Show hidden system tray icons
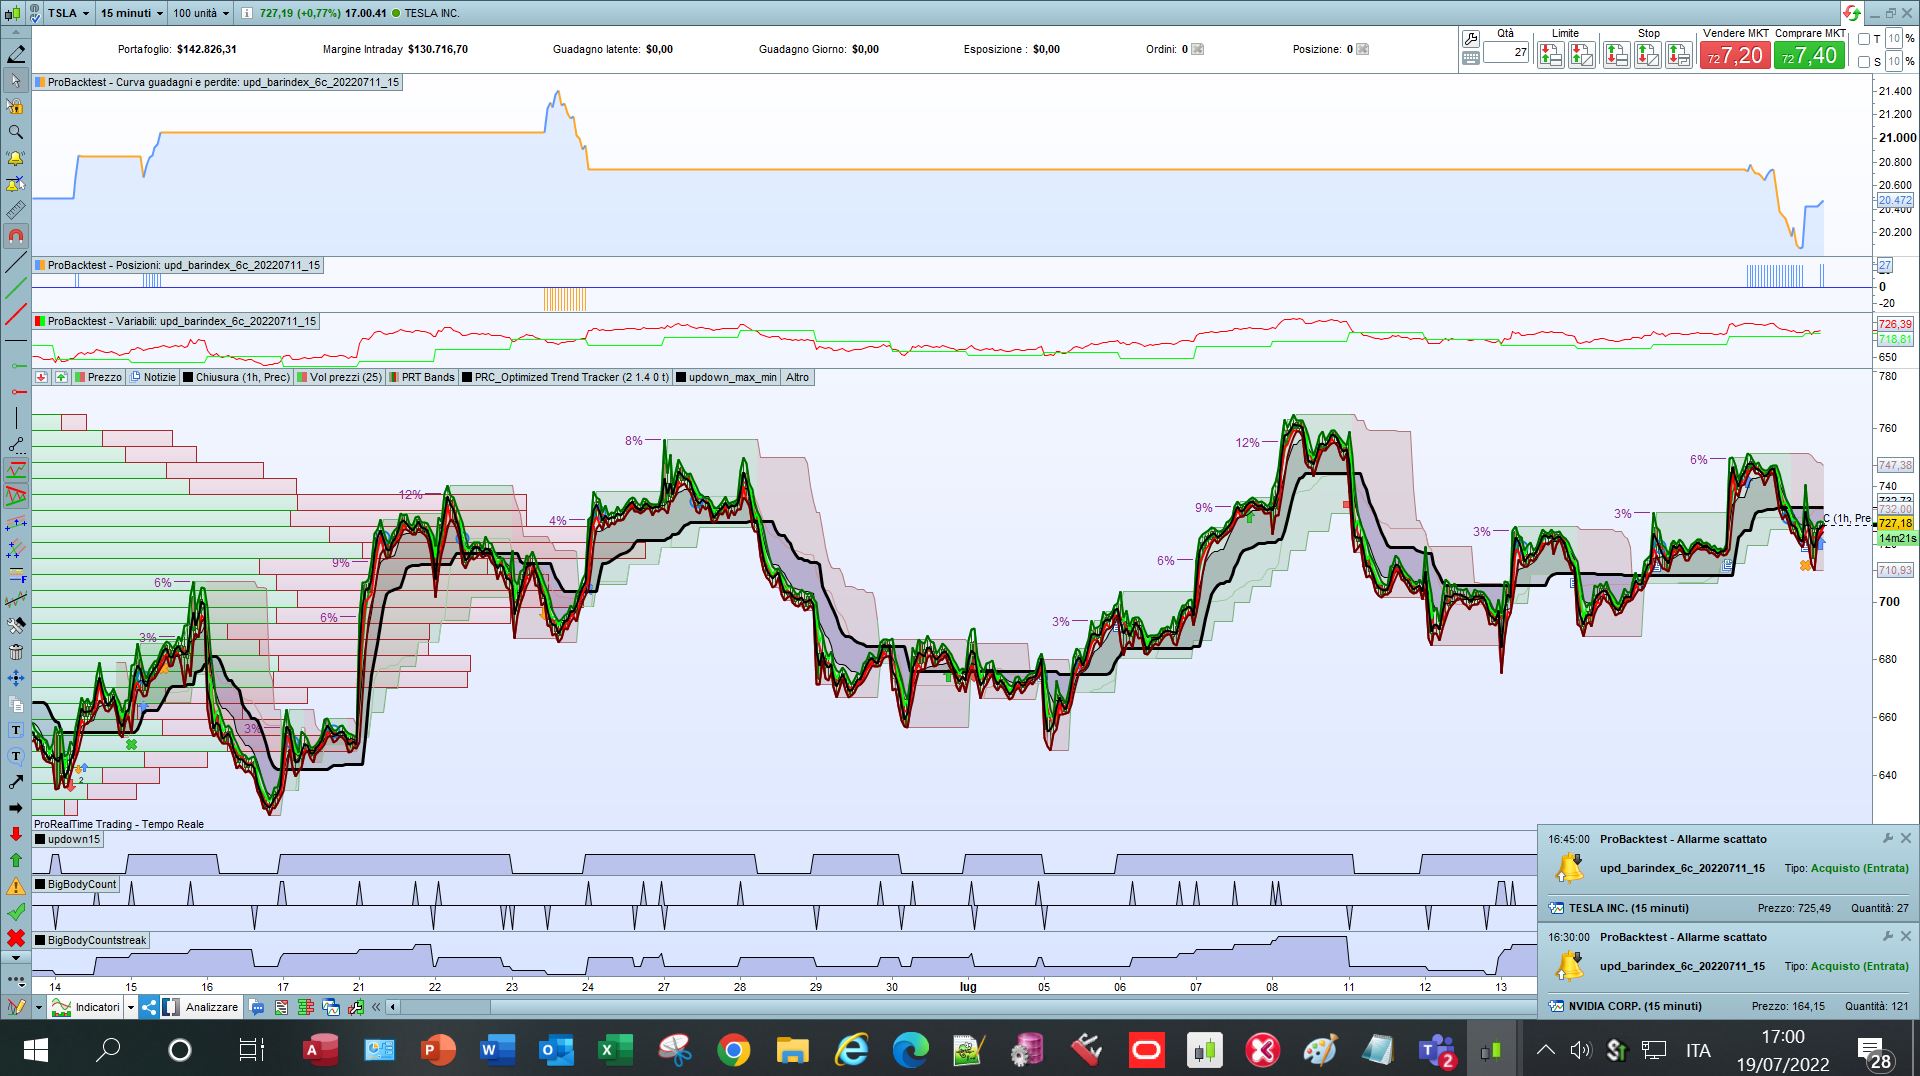 tap(1545, 1050)
